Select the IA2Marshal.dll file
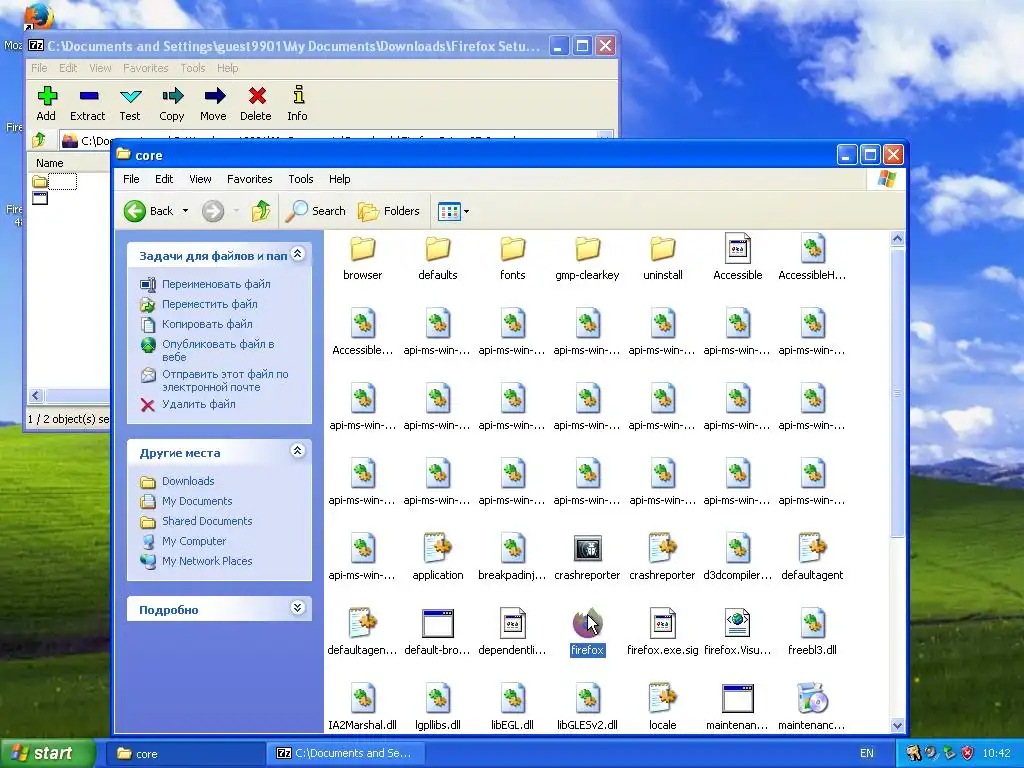This screenshot has width=1024, height=768. click(x=362, y=707)
